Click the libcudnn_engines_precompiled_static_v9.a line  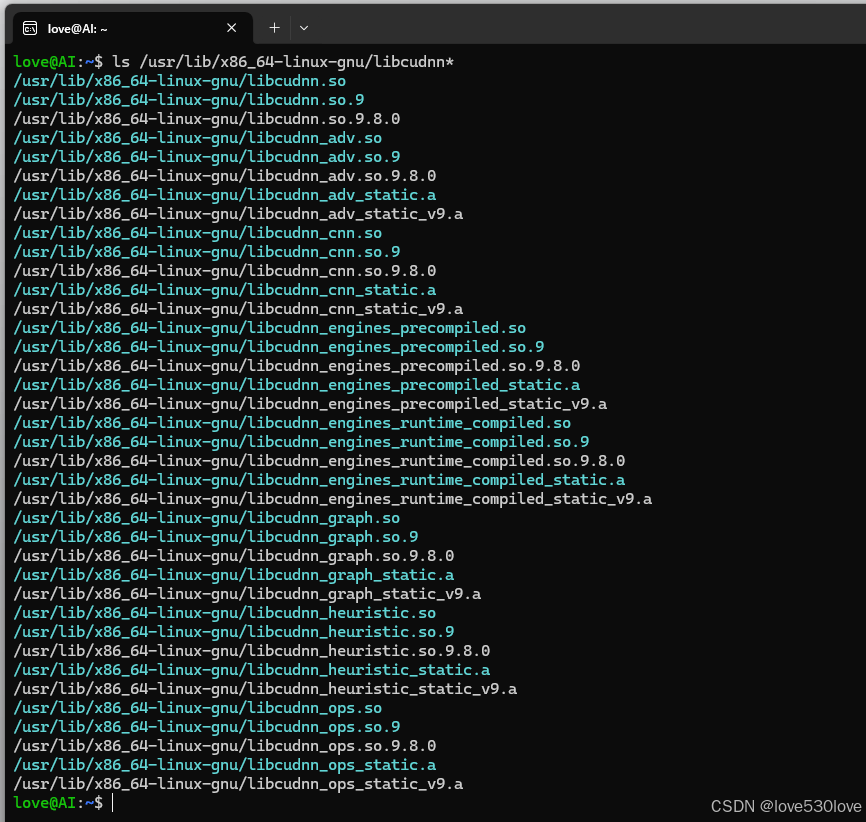310,404
